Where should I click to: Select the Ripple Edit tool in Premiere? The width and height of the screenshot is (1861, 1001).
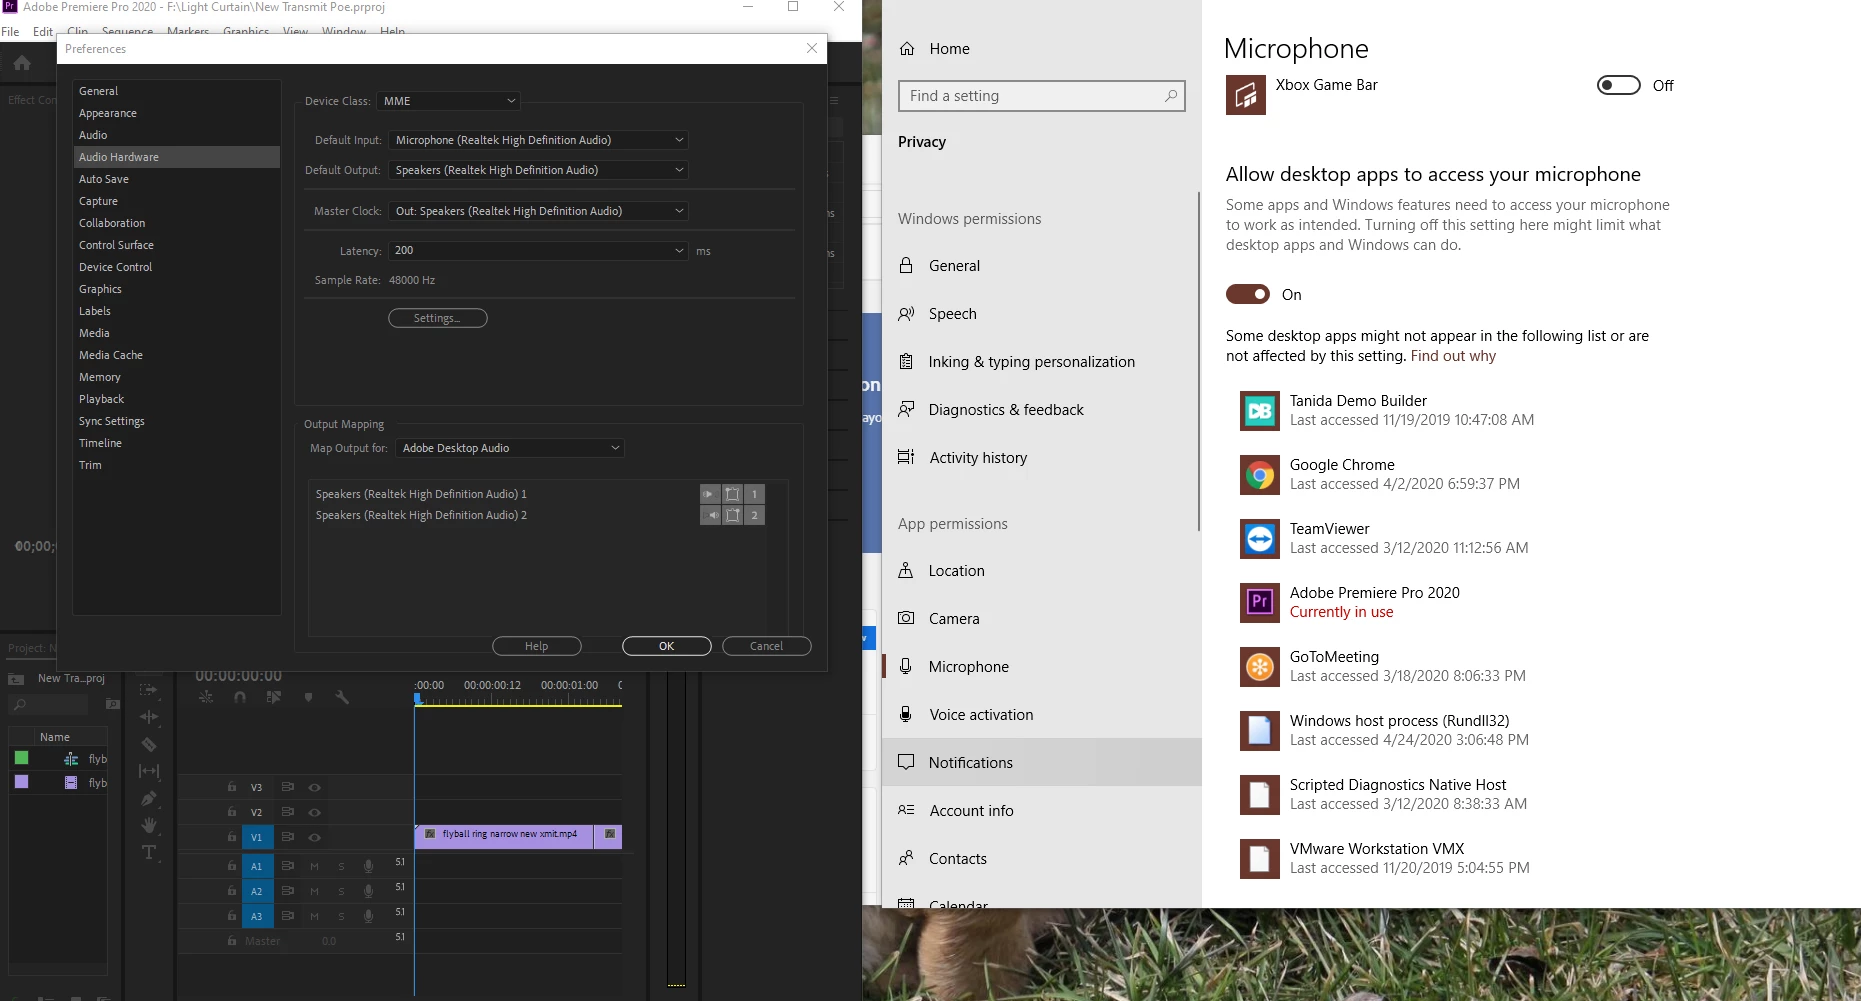point(148,717)
